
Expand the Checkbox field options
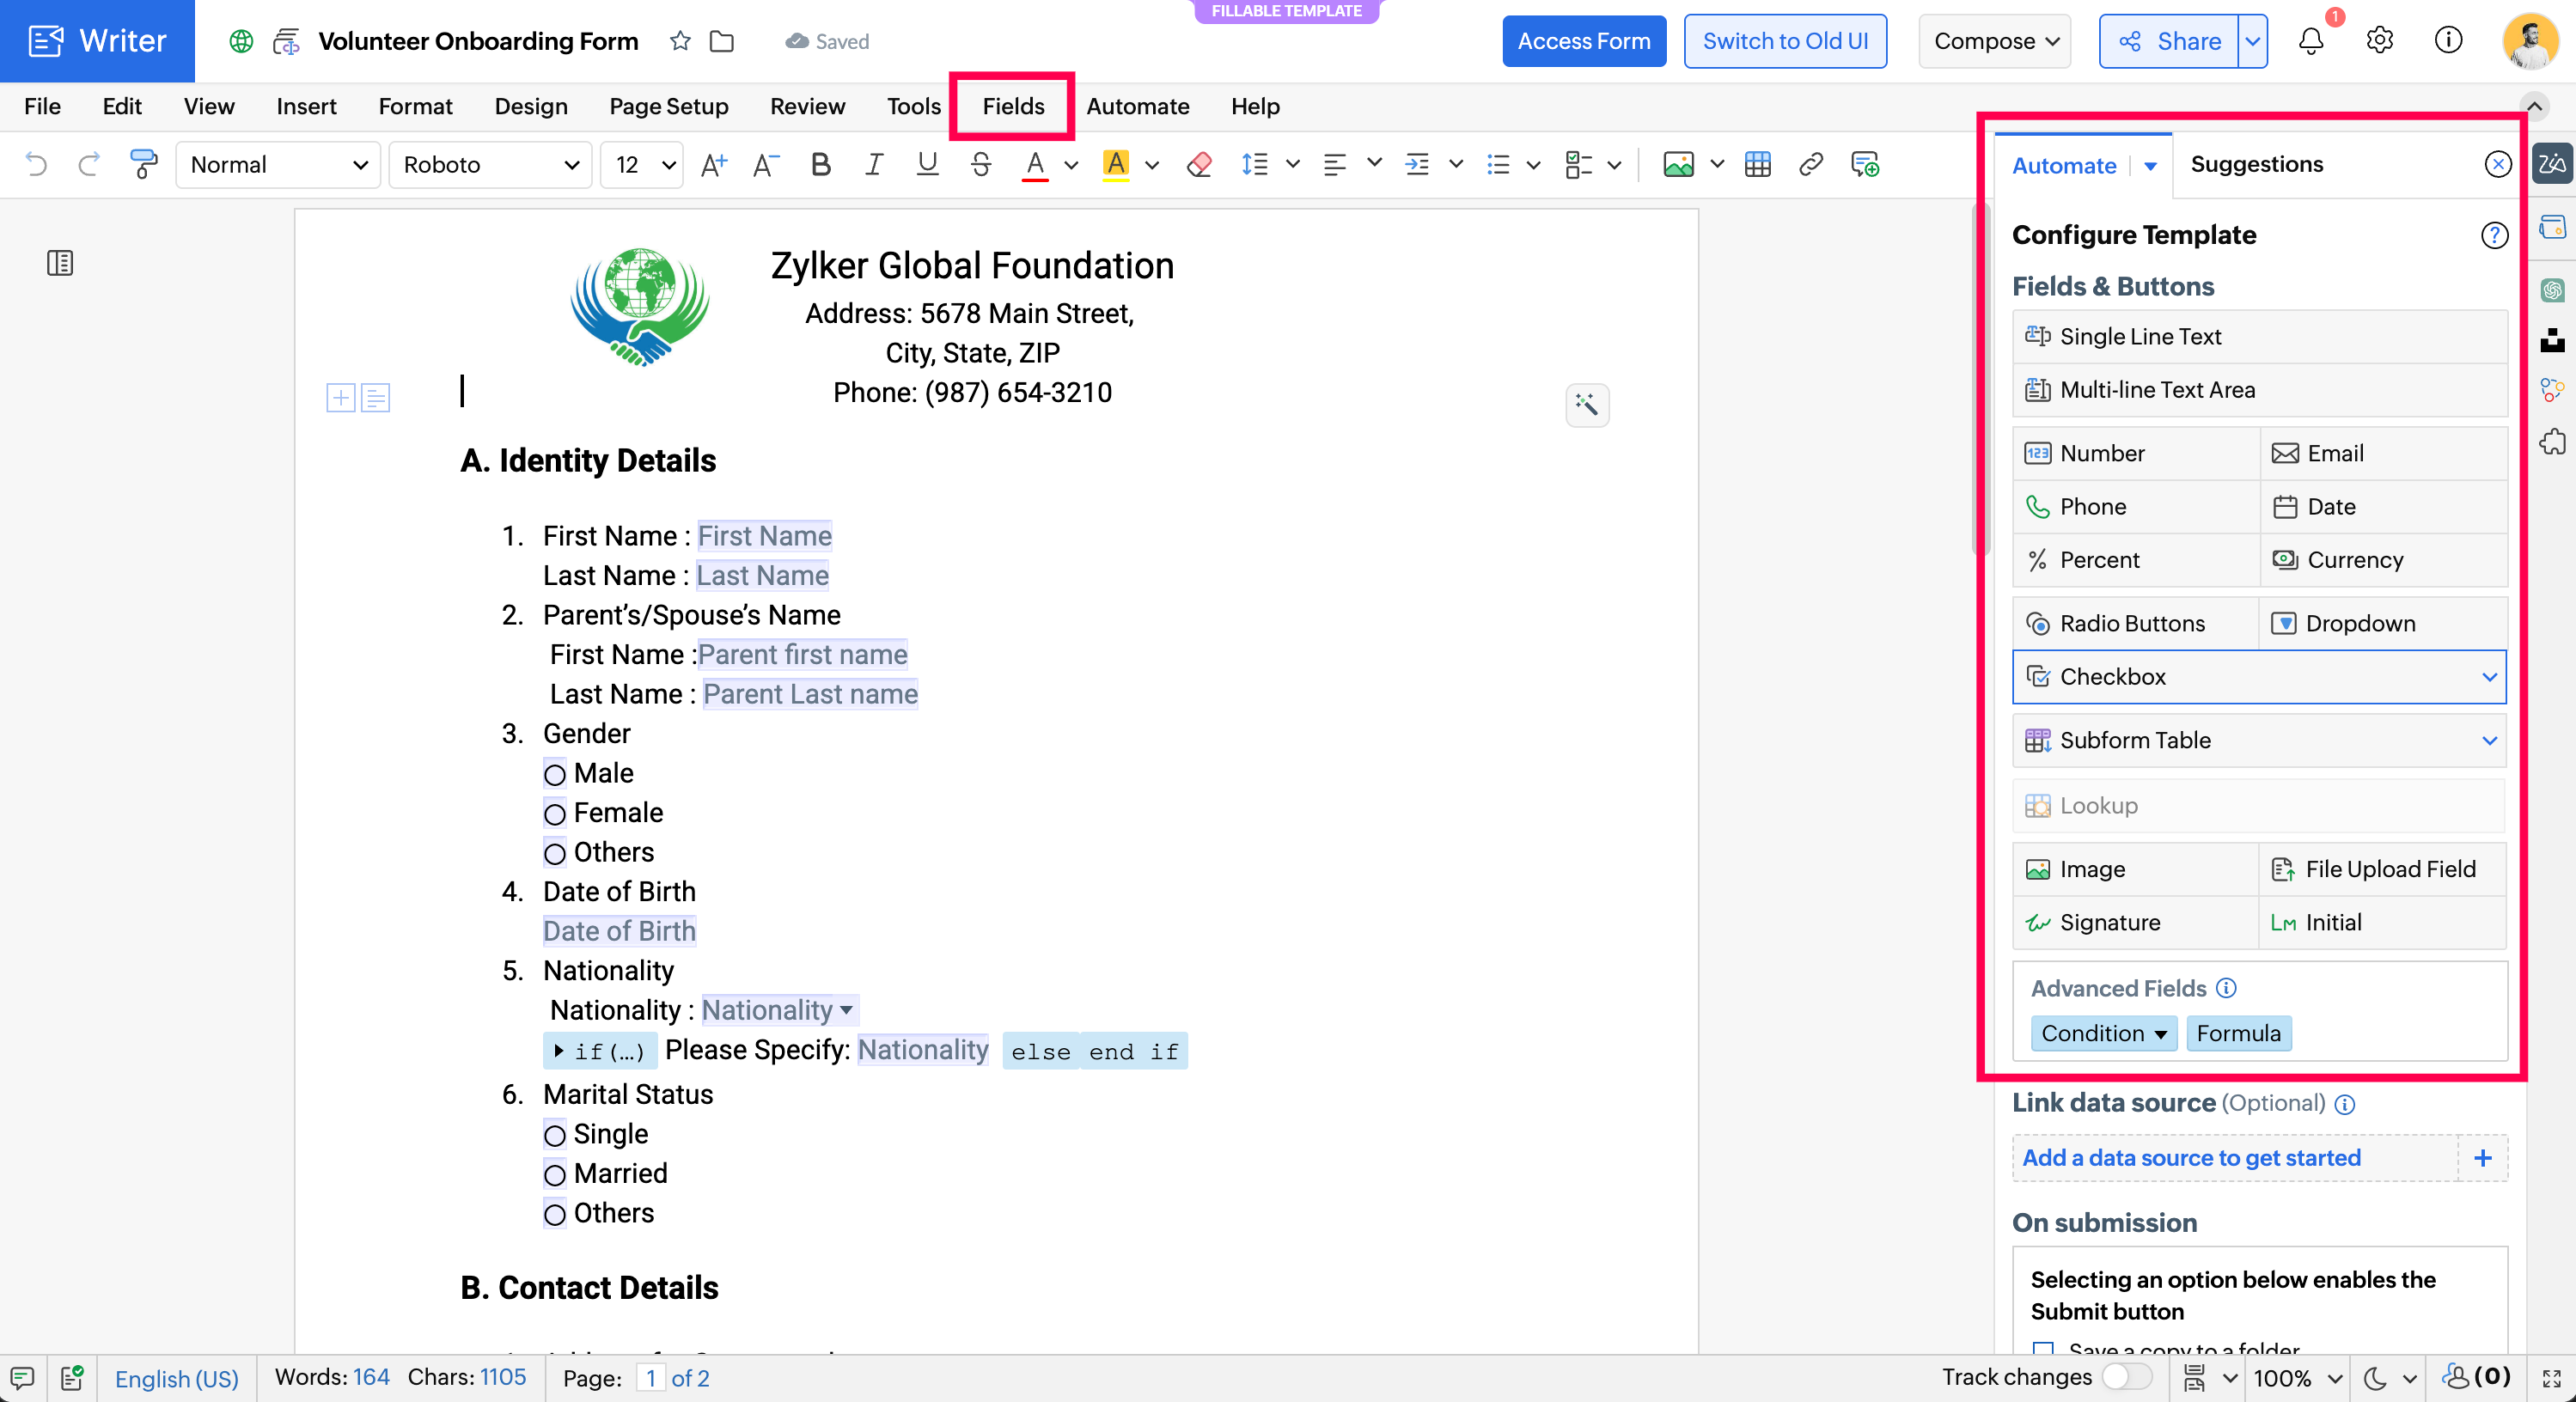2489,677
